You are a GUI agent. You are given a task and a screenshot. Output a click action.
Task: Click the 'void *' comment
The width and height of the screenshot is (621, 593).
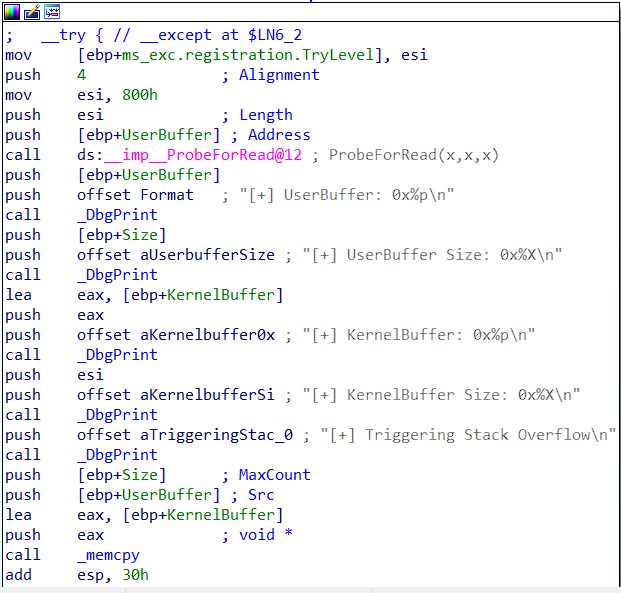(x=266, y=535)
